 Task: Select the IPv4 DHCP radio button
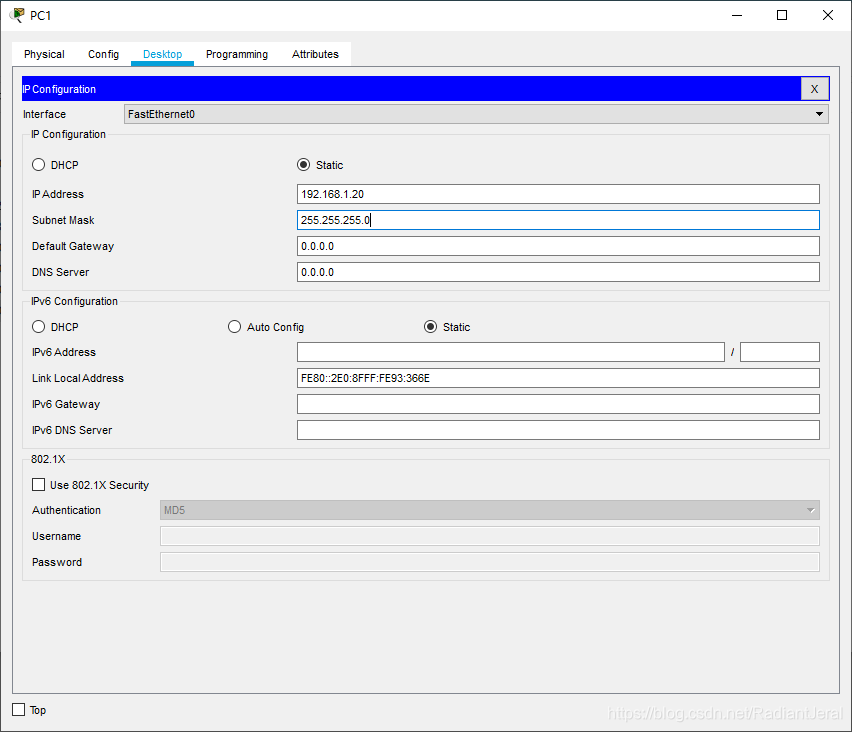click(x=39, y=165)
